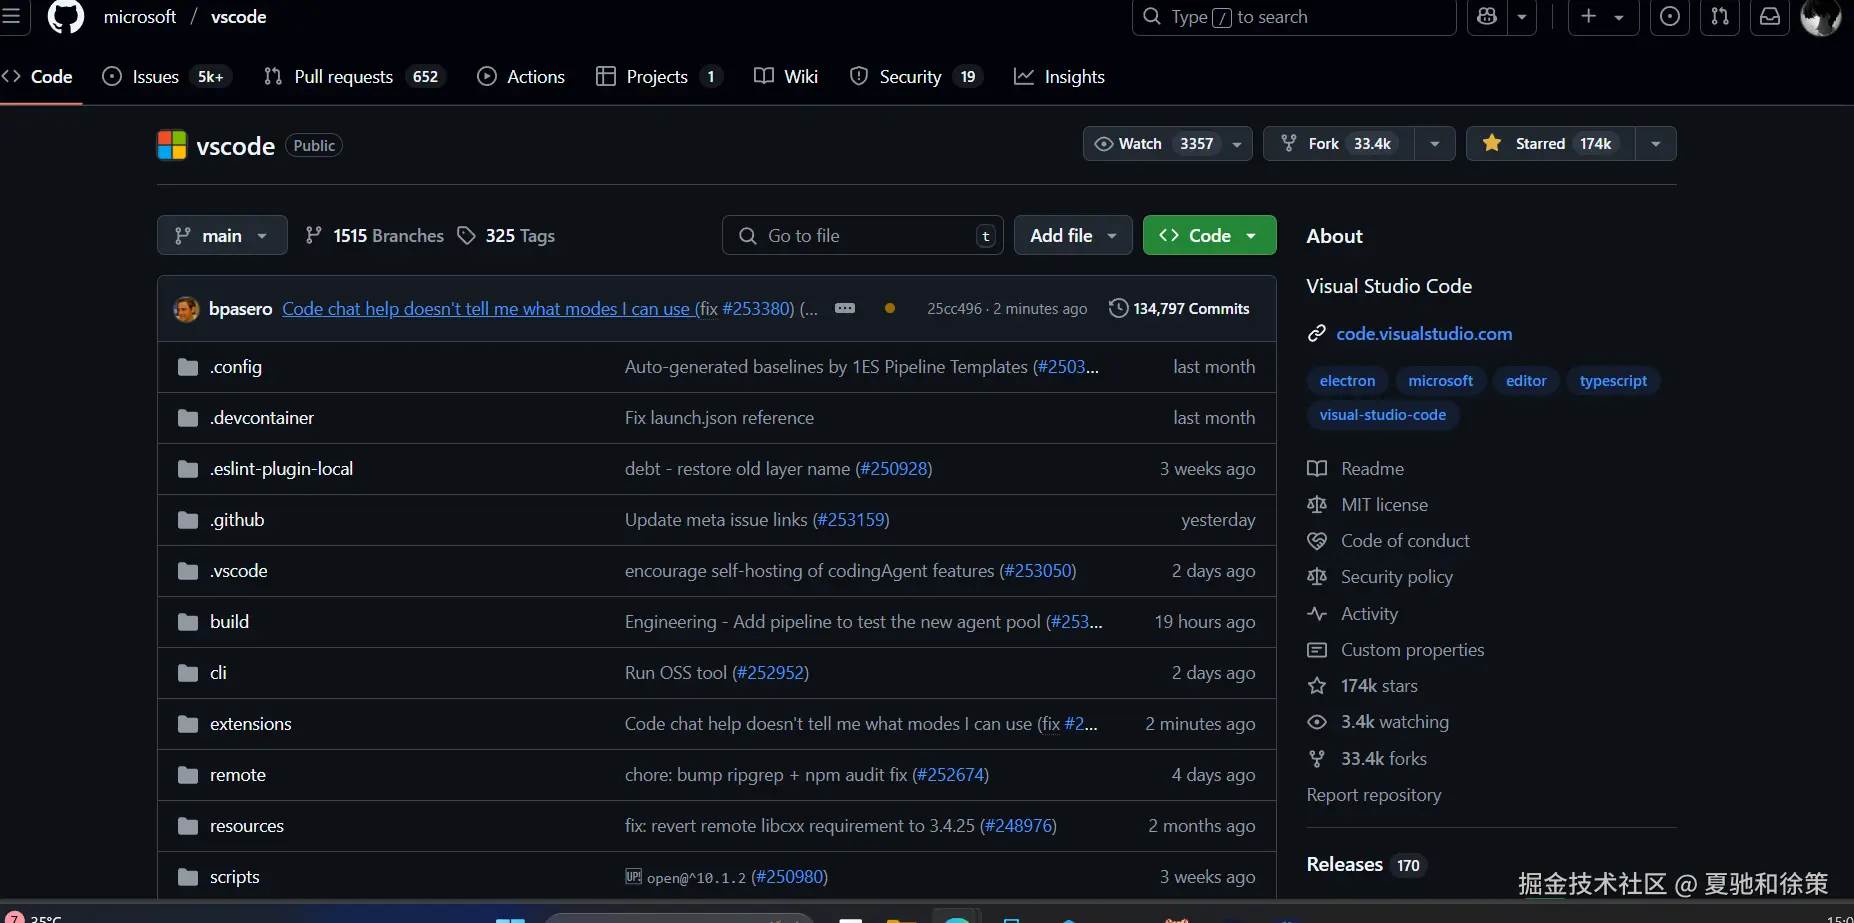Open the scripts folder icon
Image resolution: width=1854 pixels, height=923 pixels.
click(x=187, y=877)
